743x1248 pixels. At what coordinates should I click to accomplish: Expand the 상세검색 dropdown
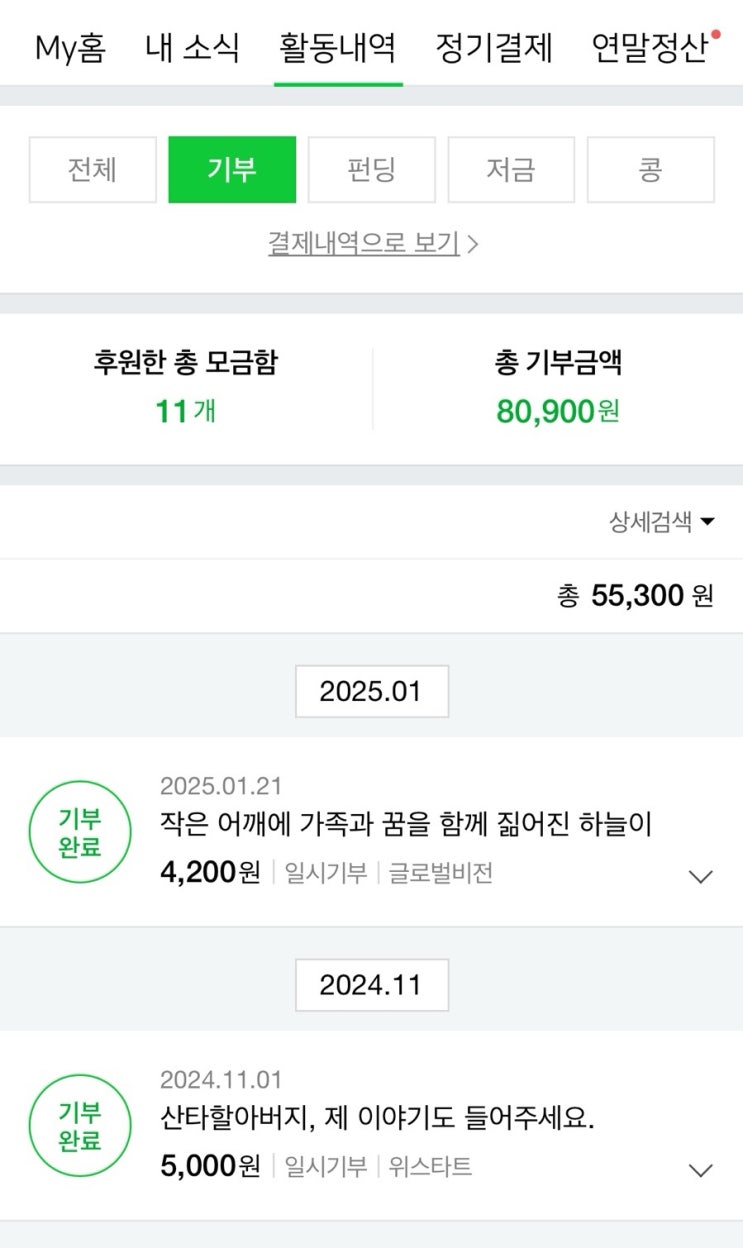[x=662, y=522]
